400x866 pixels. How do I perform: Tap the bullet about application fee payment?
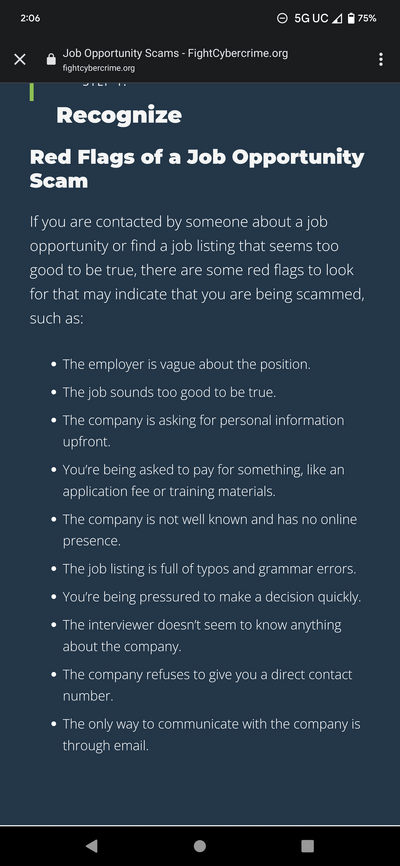coord(203,480)
